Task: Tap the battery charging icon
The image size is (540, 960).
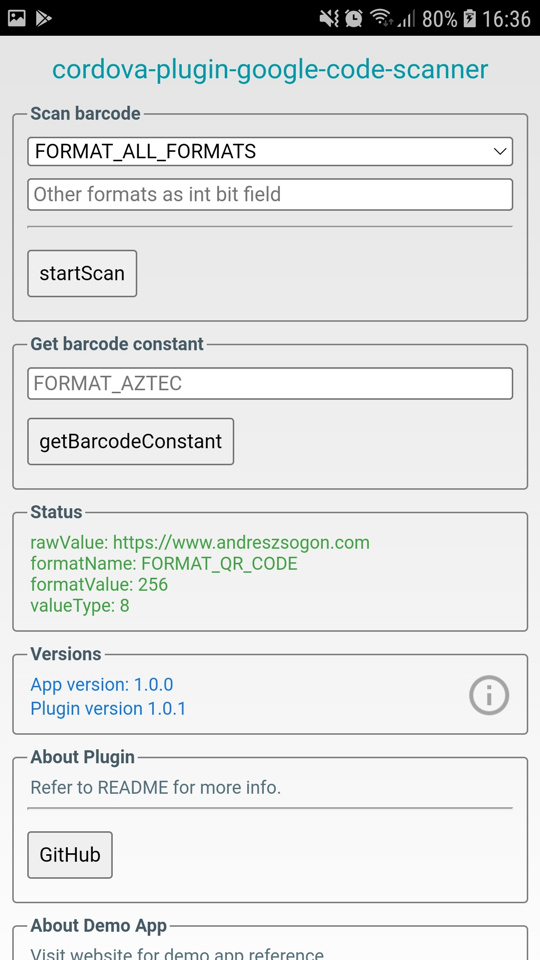Action: (469, 19)
